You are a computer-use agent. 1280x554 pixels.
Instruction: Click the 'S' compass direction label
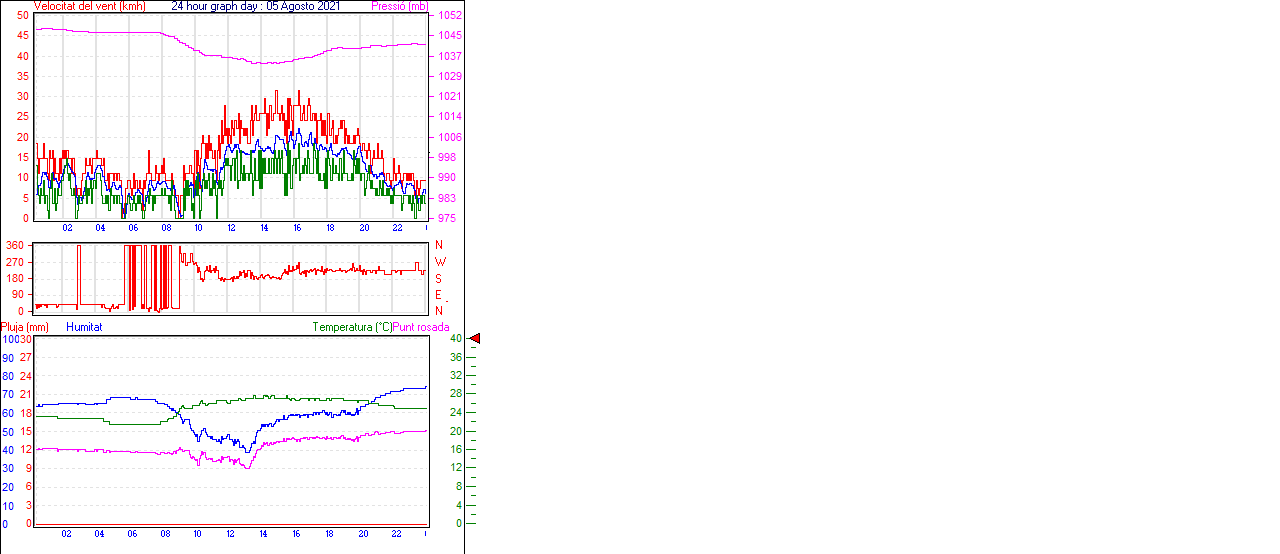(438, 279)
